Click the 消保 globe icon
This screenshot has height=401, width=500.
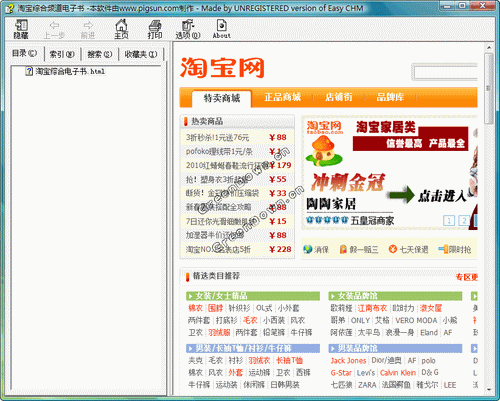(308, 249)
